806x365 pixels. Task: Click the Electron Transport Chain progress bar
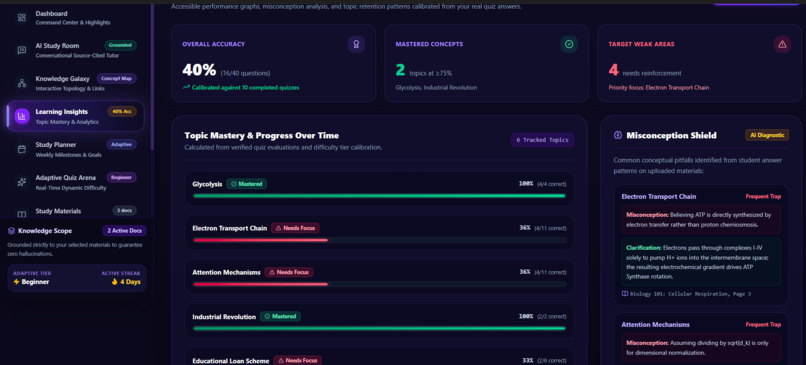(x=379, y=240)
